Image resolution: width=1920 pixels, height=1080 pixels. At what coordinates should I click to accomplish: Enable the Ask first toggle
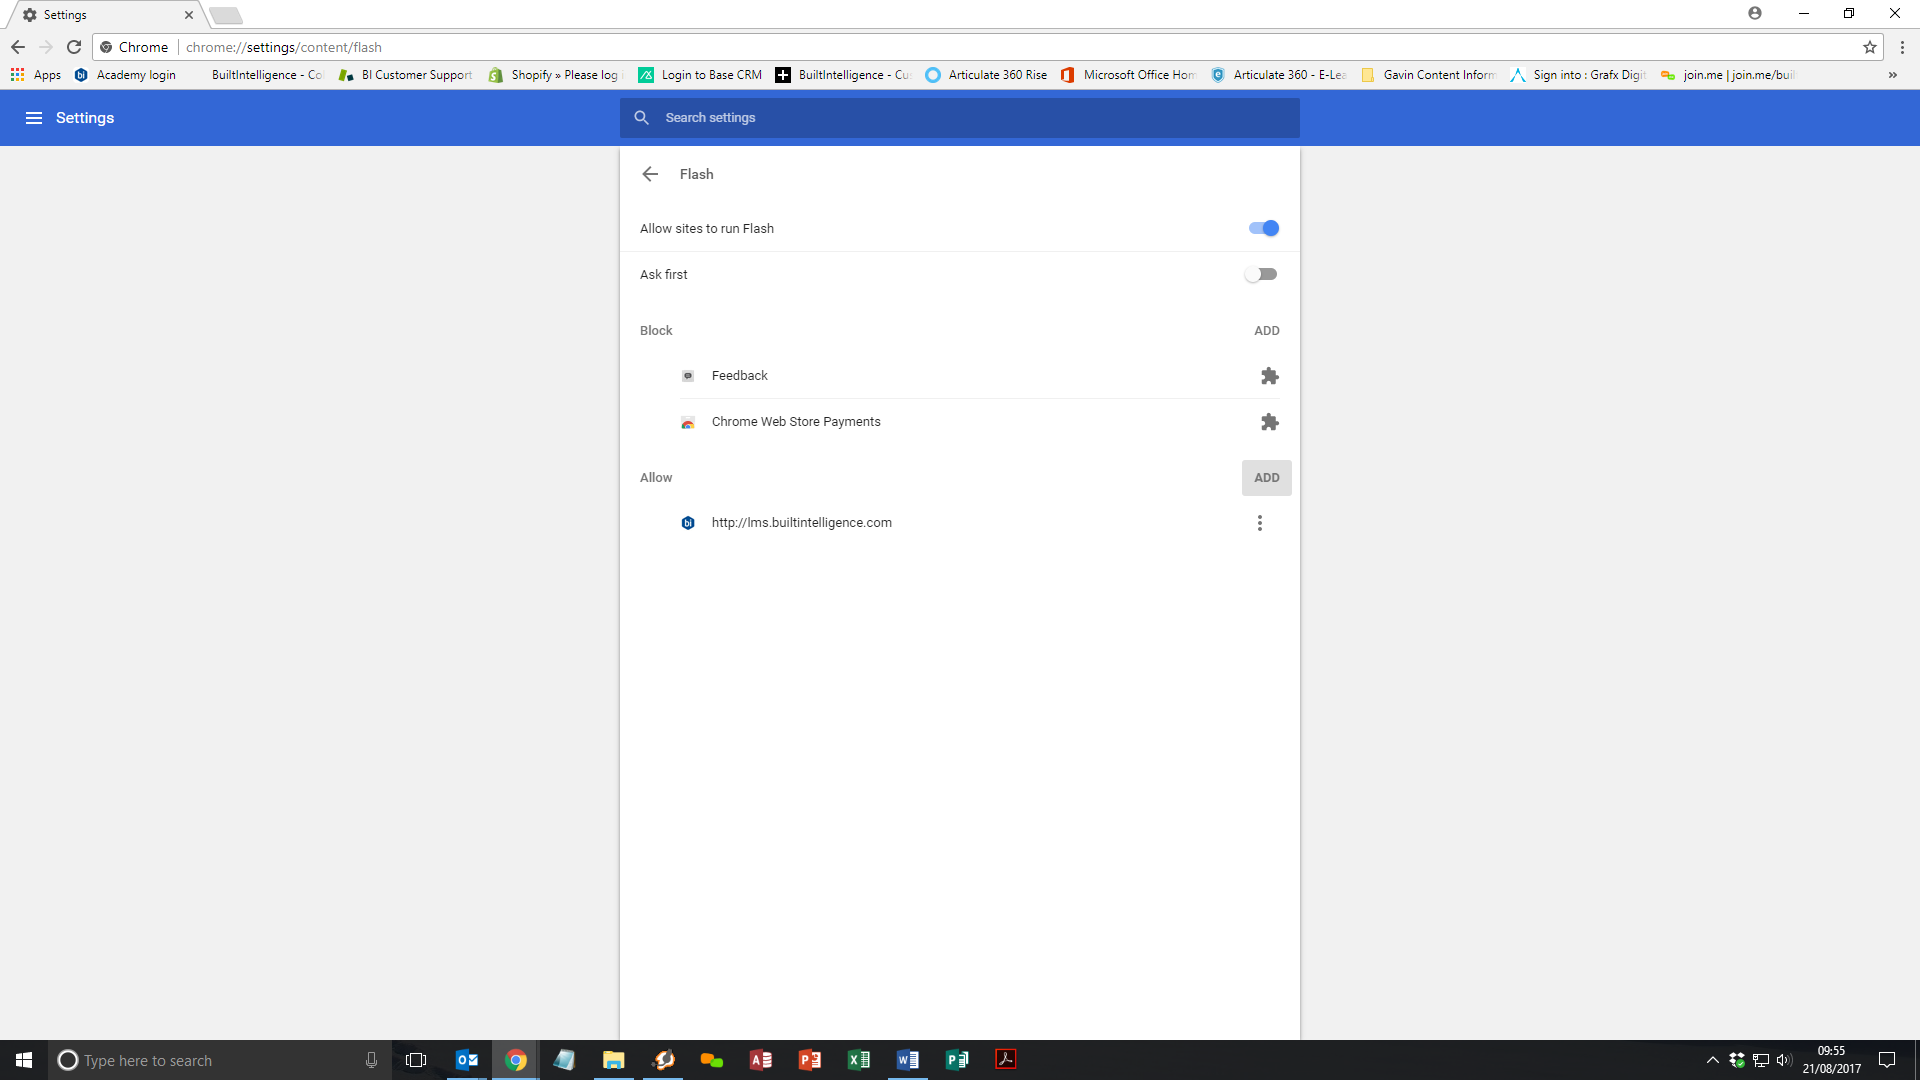(x=1261, y=274)
